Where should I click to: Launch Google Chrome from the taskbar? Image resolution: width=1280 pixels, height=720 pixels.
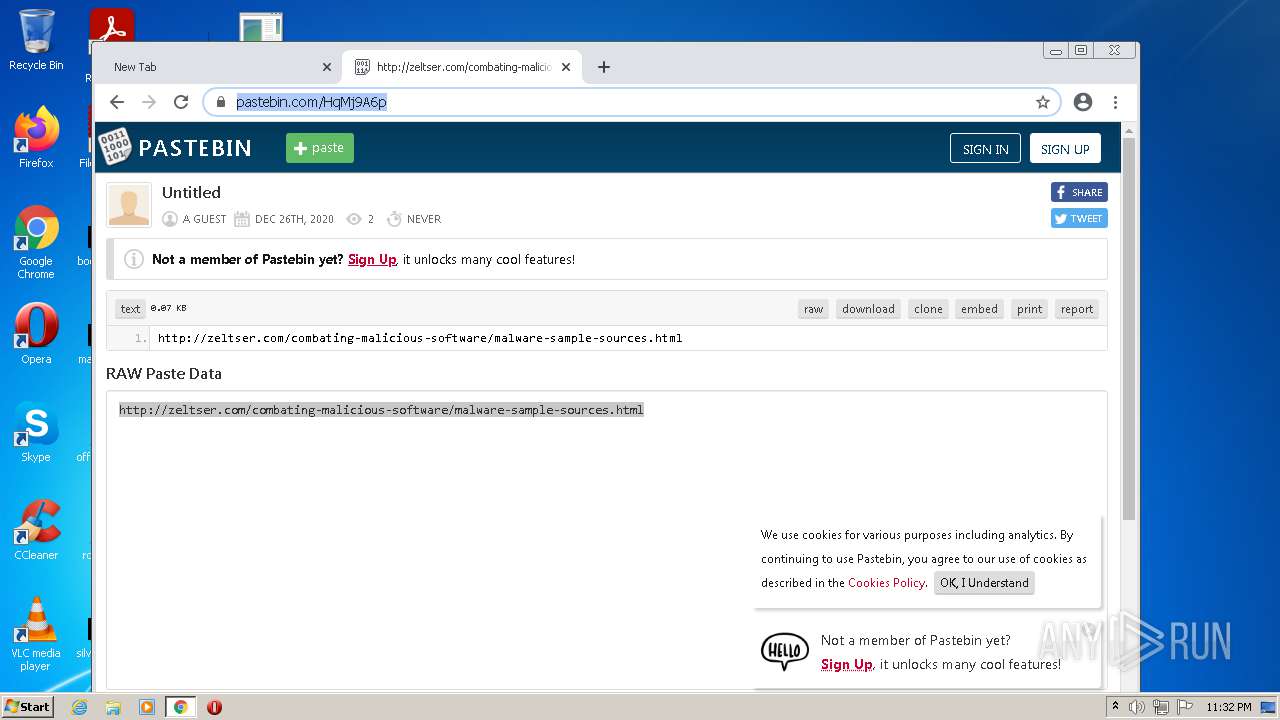(180, 707)
